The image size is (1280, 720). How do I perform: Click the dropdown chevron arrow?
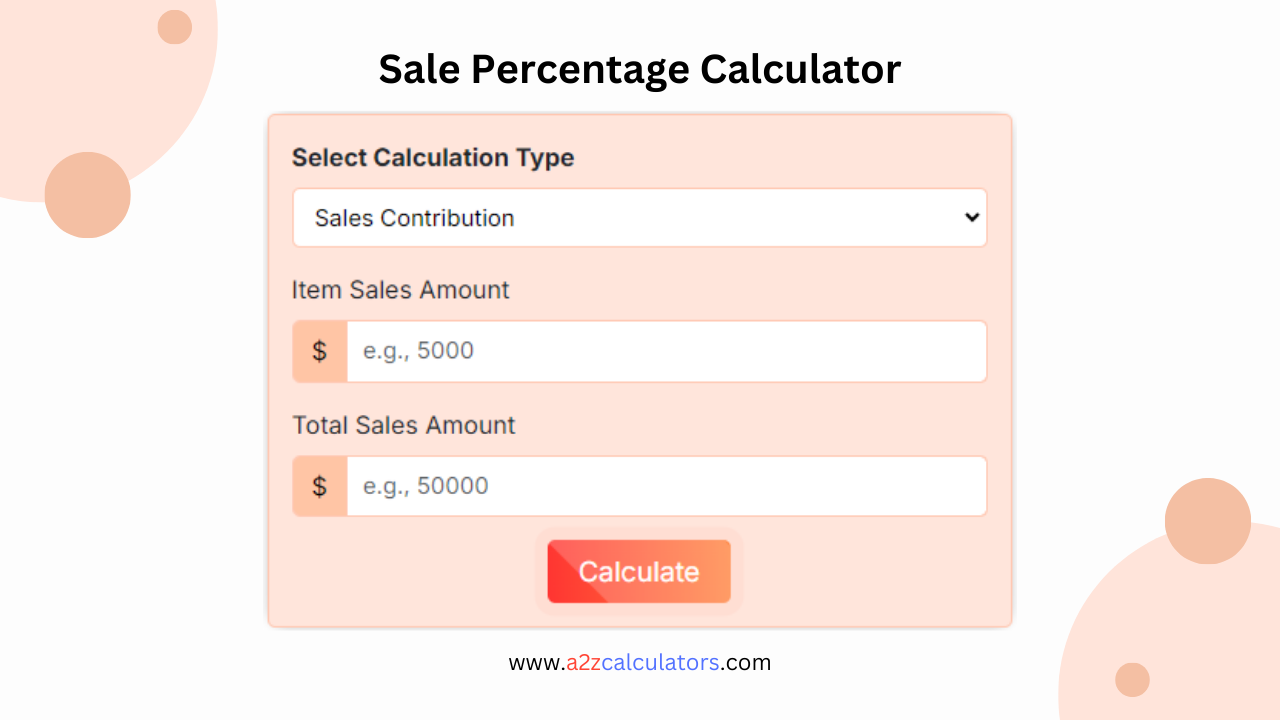click(972, 217)
